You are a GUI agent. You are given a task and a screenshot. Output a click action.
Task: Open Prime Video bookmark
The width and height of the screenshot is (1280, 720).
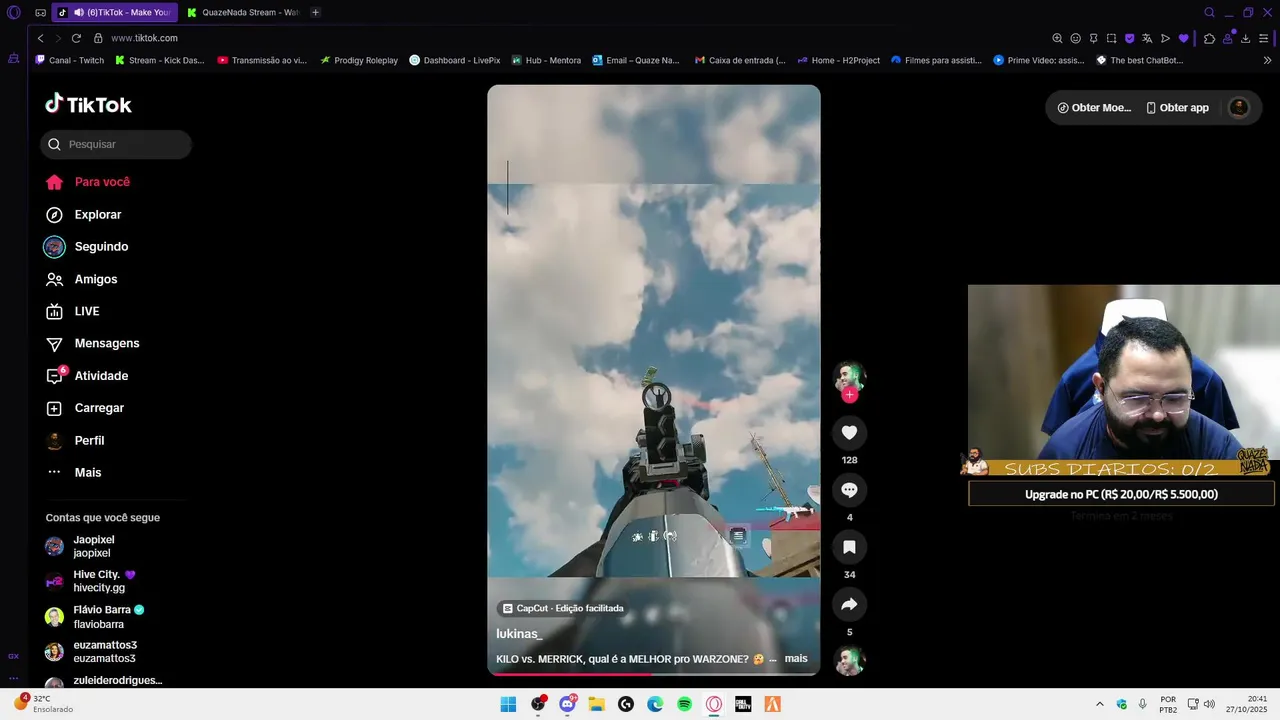coord(1038,60)
